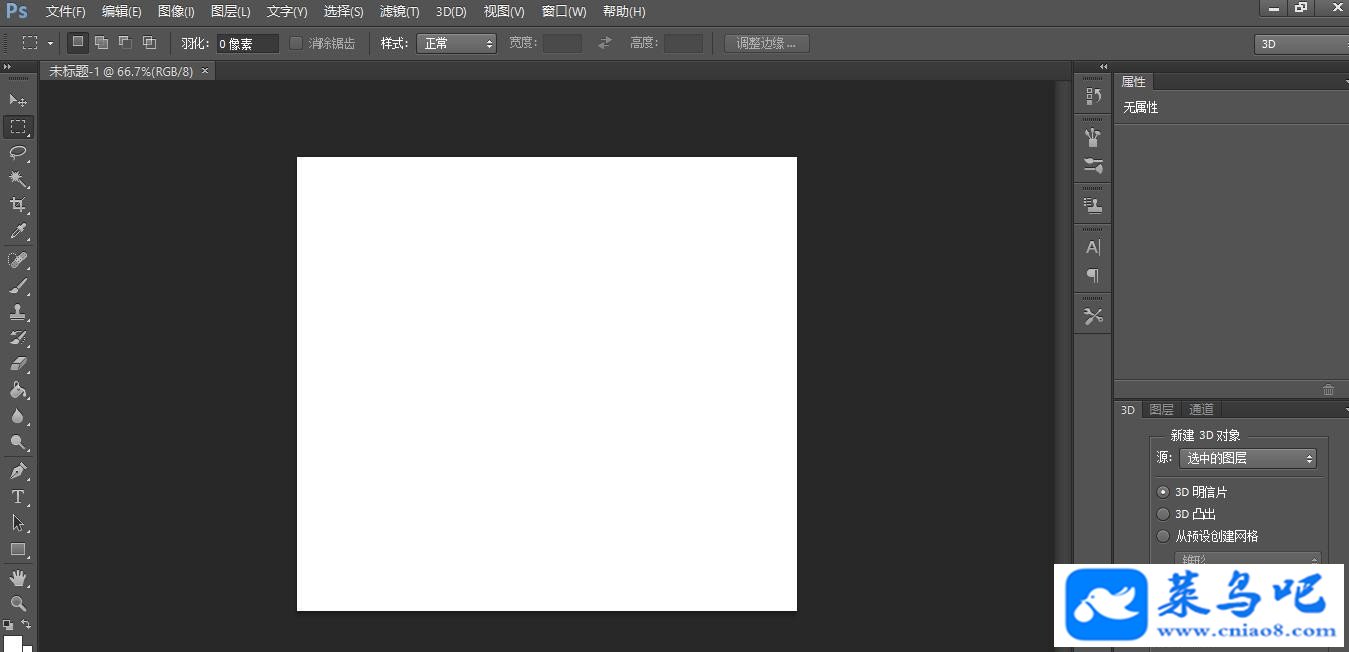1349x652 pixels.
Task: Swap foreground and background colors
Action: [27, 624]
